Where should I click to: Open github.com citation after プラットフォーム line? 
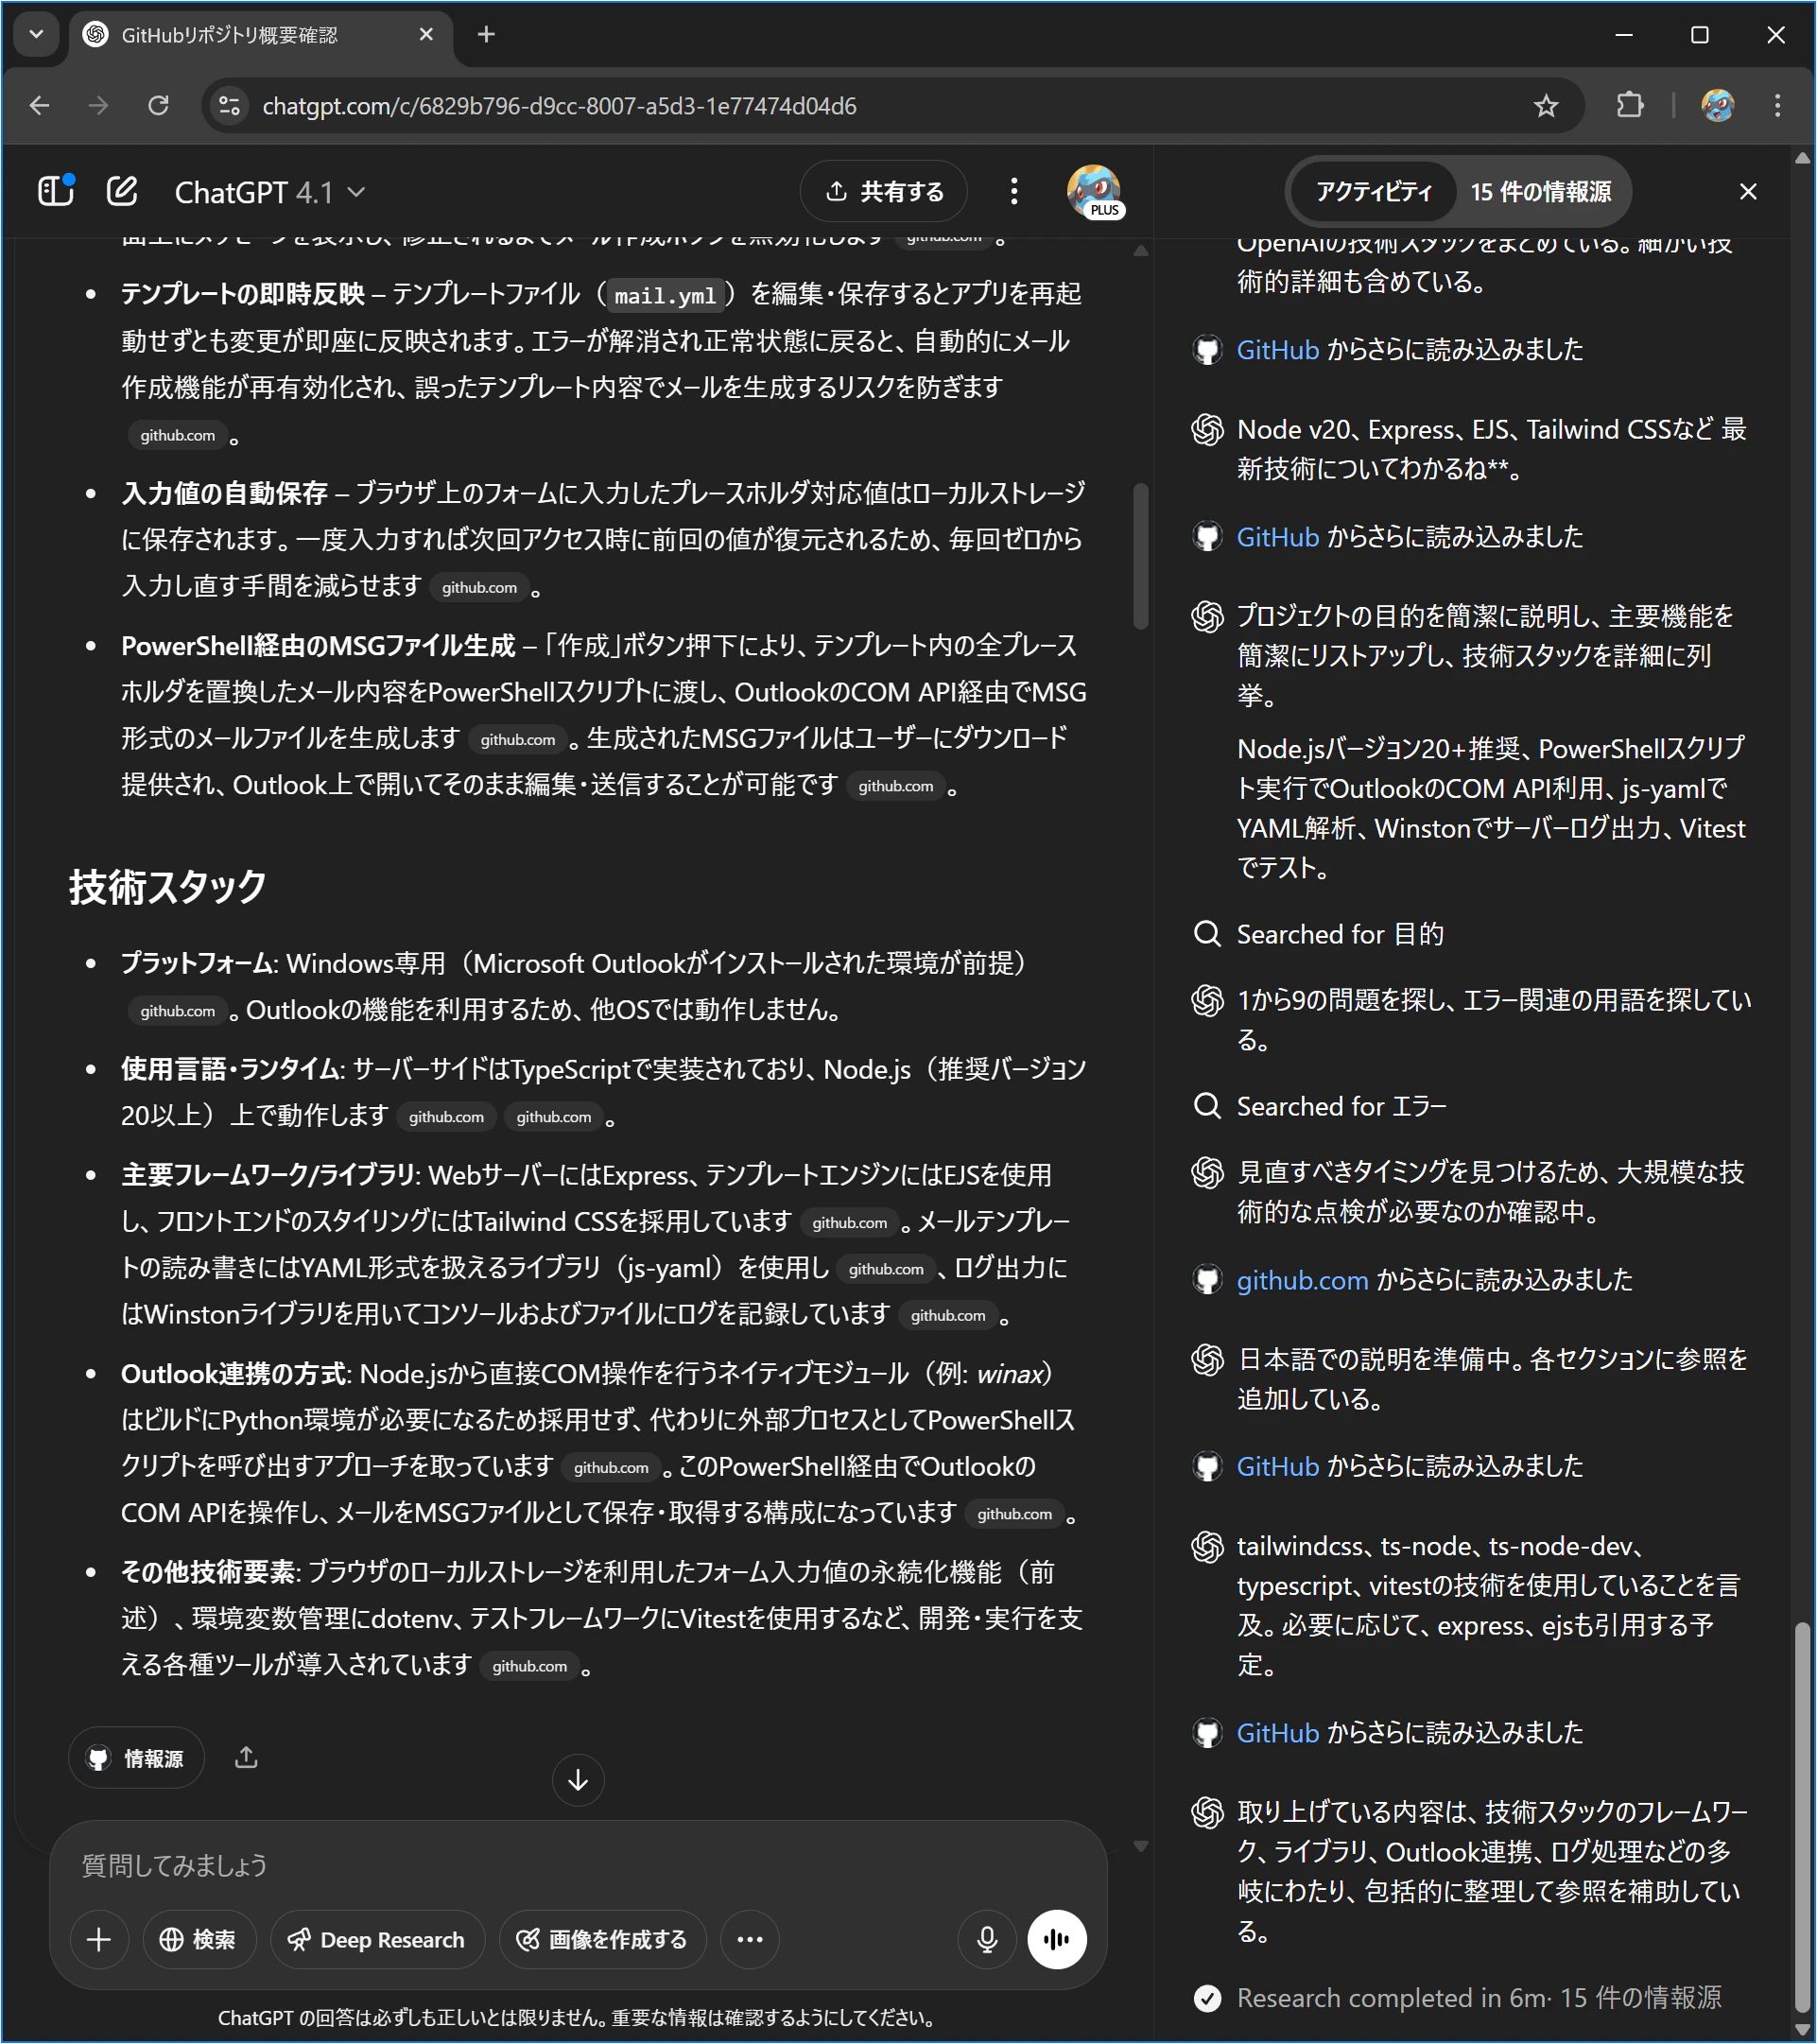coord(177,1011)
